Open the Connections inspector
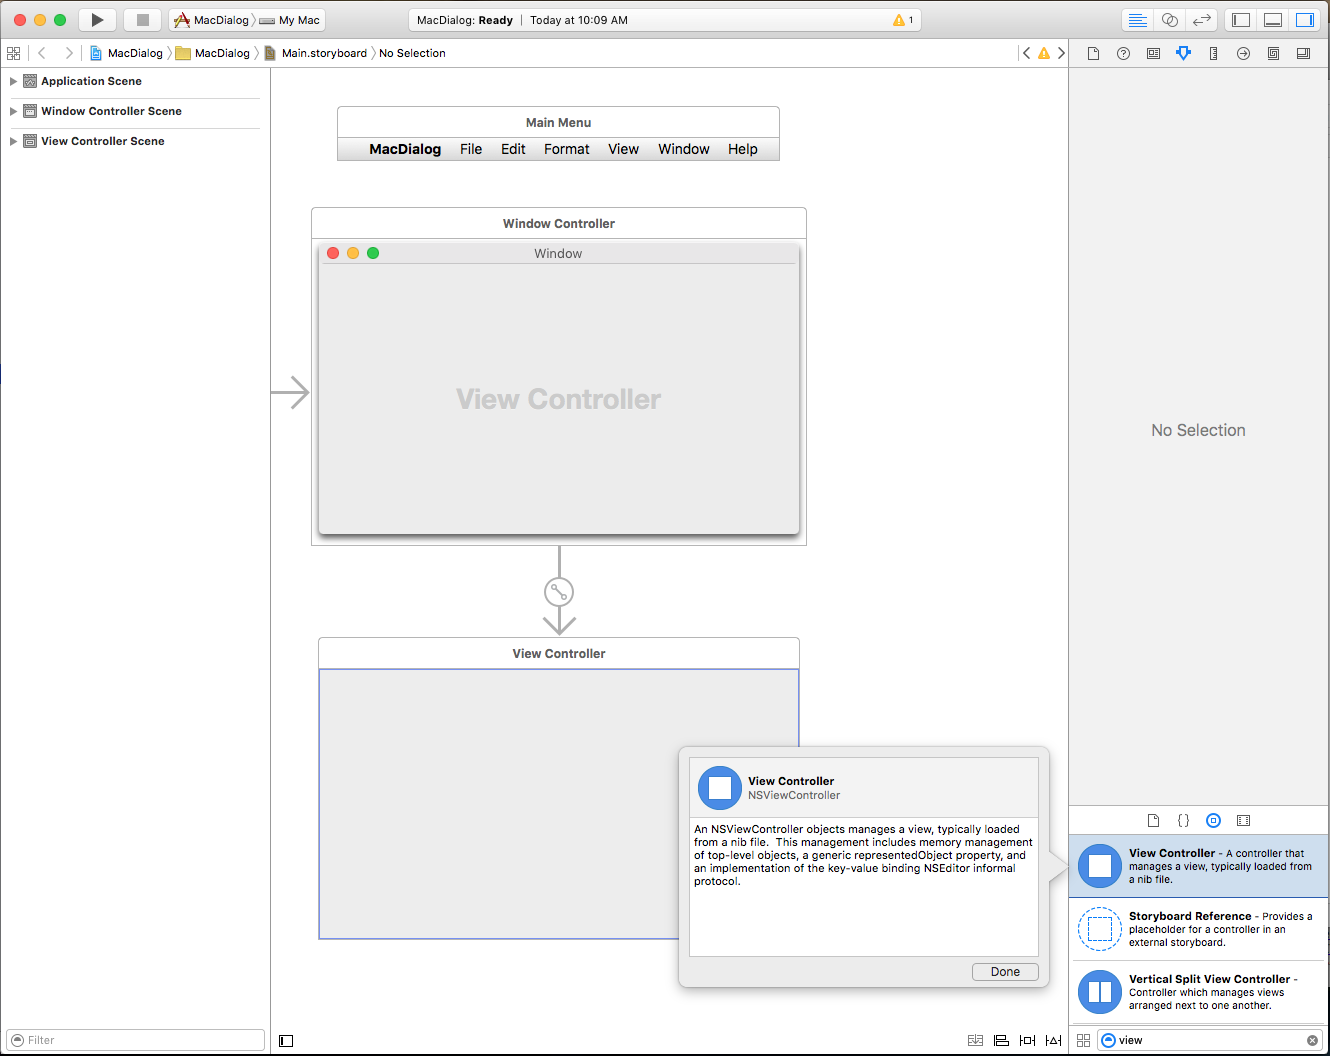Image resolution: width=1330 pixels, height=1056 pixels. coord(1243,53)
